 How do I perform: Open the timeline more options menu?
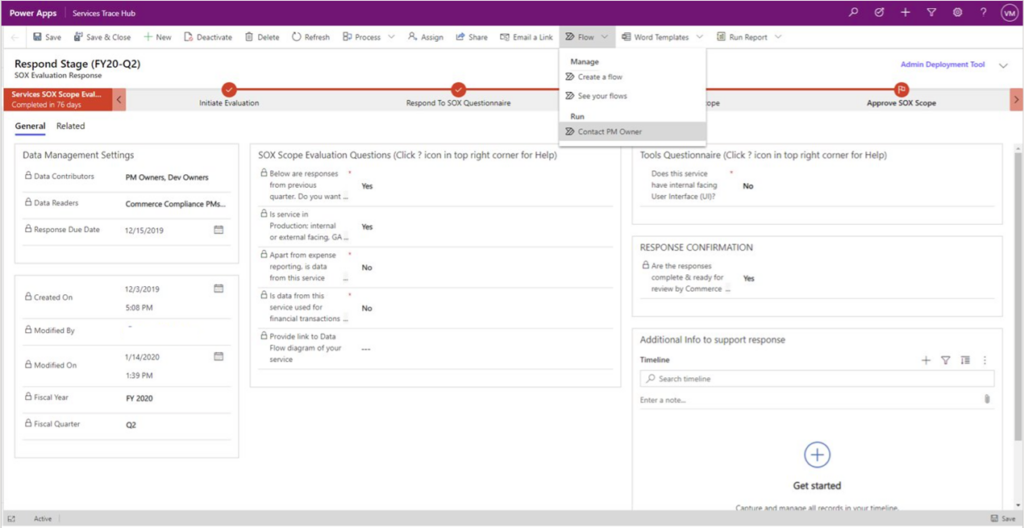[985, 360]
